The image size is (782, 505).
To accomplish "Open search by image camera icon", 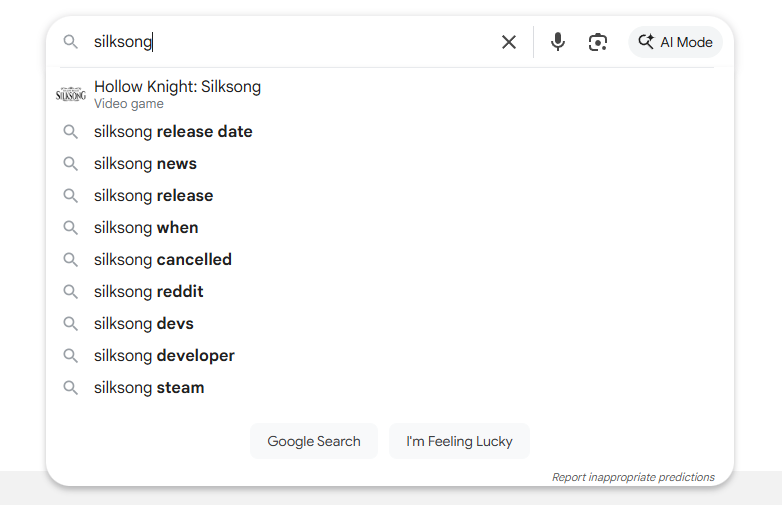I will tap(598, 42).
